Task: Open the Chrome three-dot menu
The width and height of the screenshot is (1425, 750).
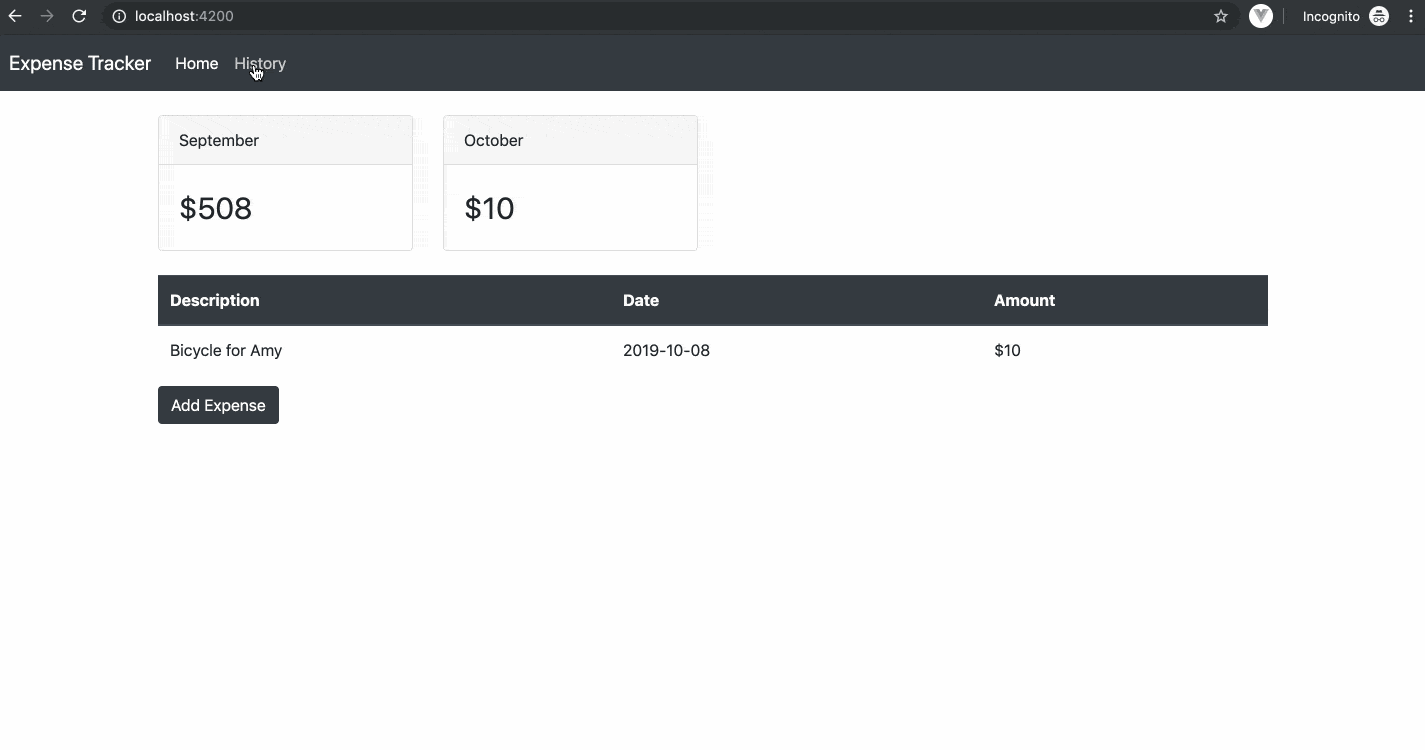Action: tap(1411, 16)
